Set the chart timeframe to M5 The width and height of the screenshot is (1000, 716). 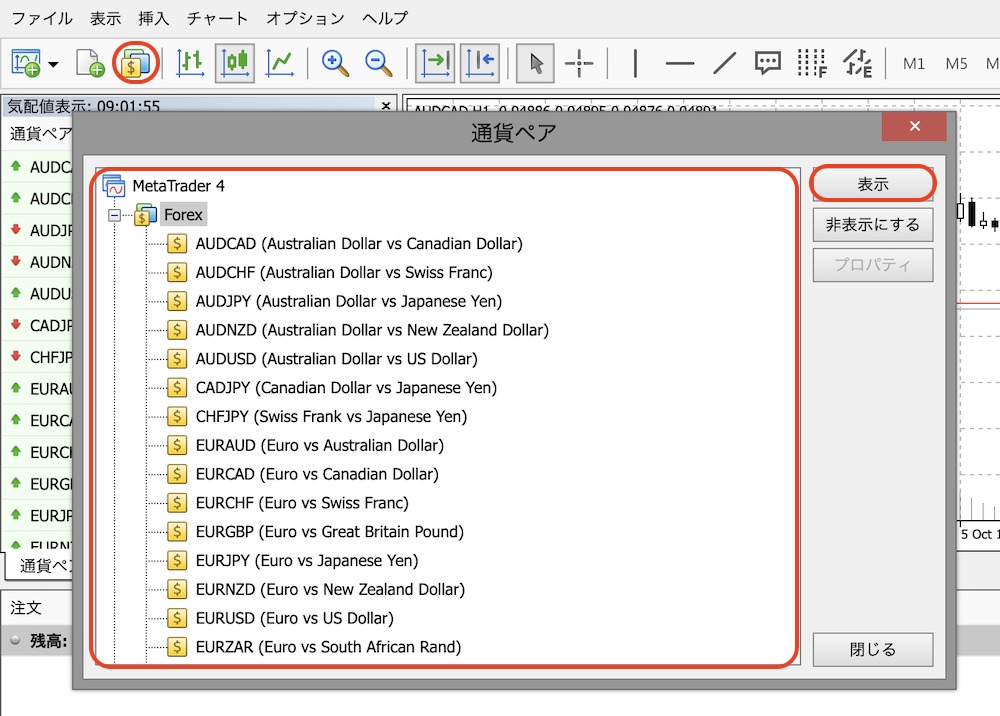[x=956, y=64]
